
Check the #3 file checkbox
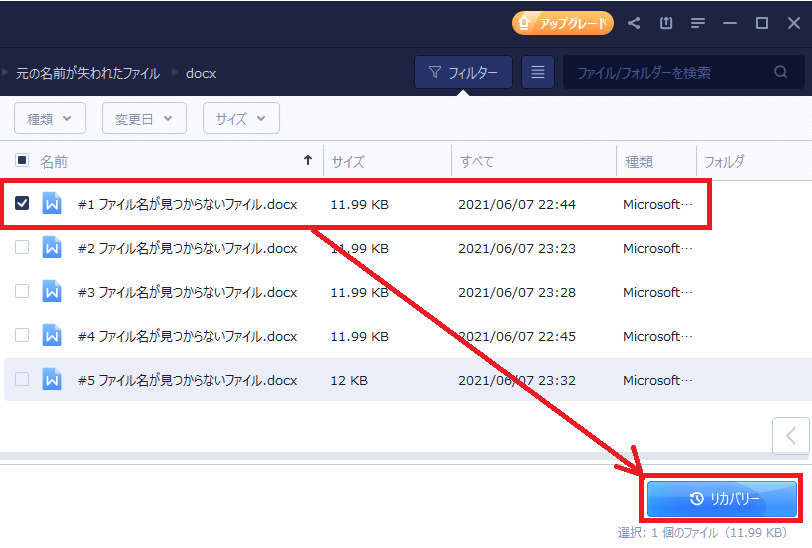(22, 291)
